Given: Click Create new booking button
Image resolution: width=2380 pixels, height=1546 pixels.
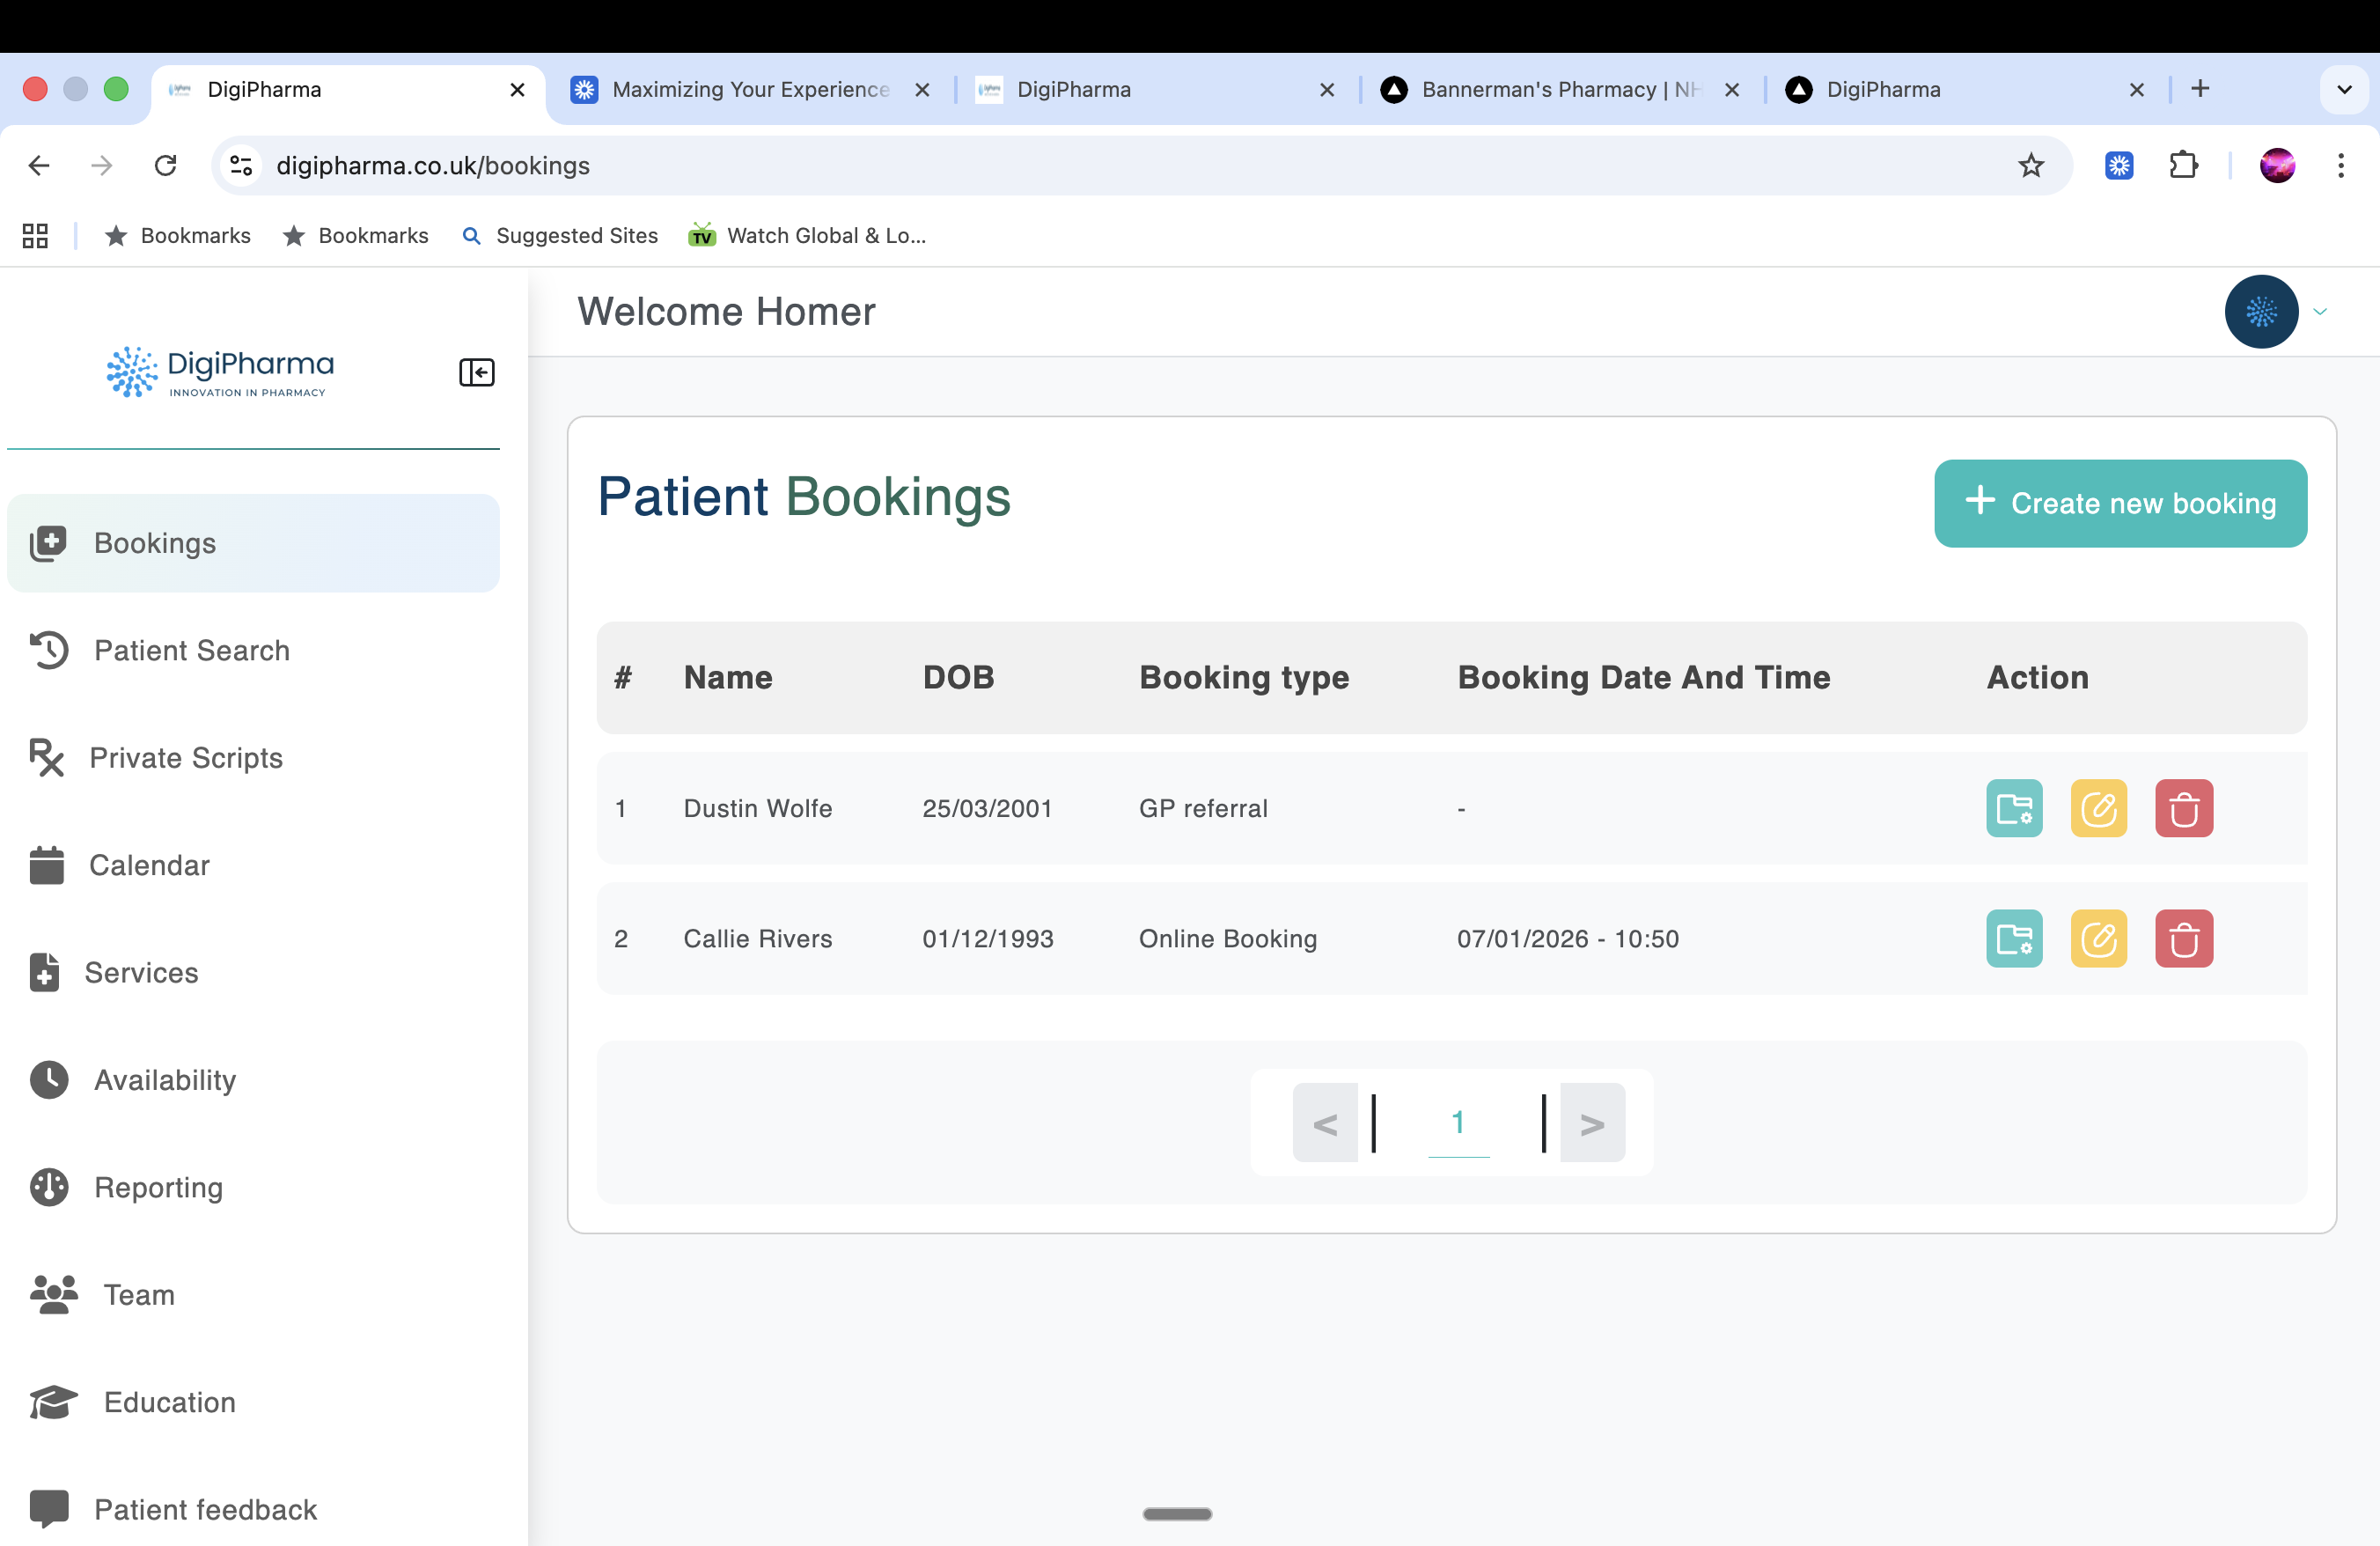Looking at the screenshot, I should [2120, 503].
